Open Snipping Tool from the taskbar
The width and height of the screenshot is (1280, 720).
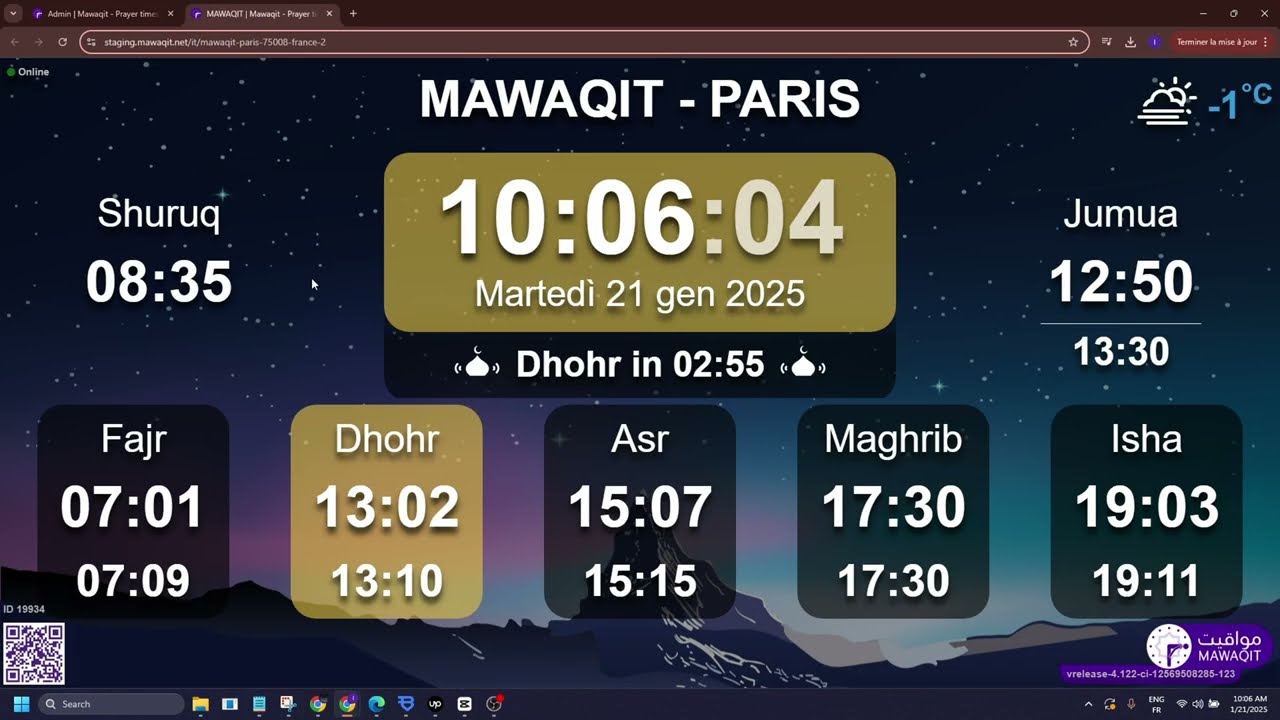click(288, 704)
